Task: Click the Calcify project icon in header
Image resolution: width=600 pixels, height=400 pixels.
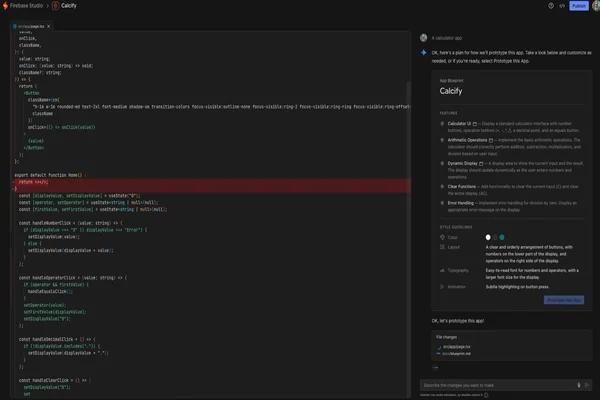Action: (x=55, y=6)
